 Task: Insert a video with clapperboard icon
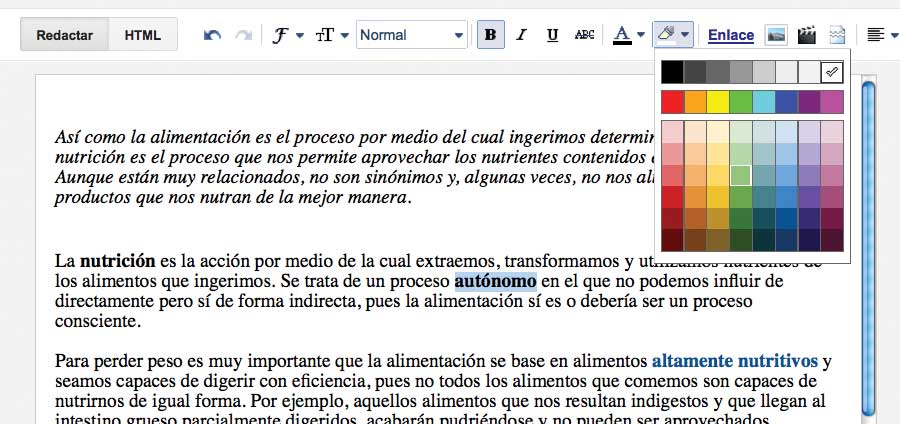pyautogui.click(x=807, y=35)
